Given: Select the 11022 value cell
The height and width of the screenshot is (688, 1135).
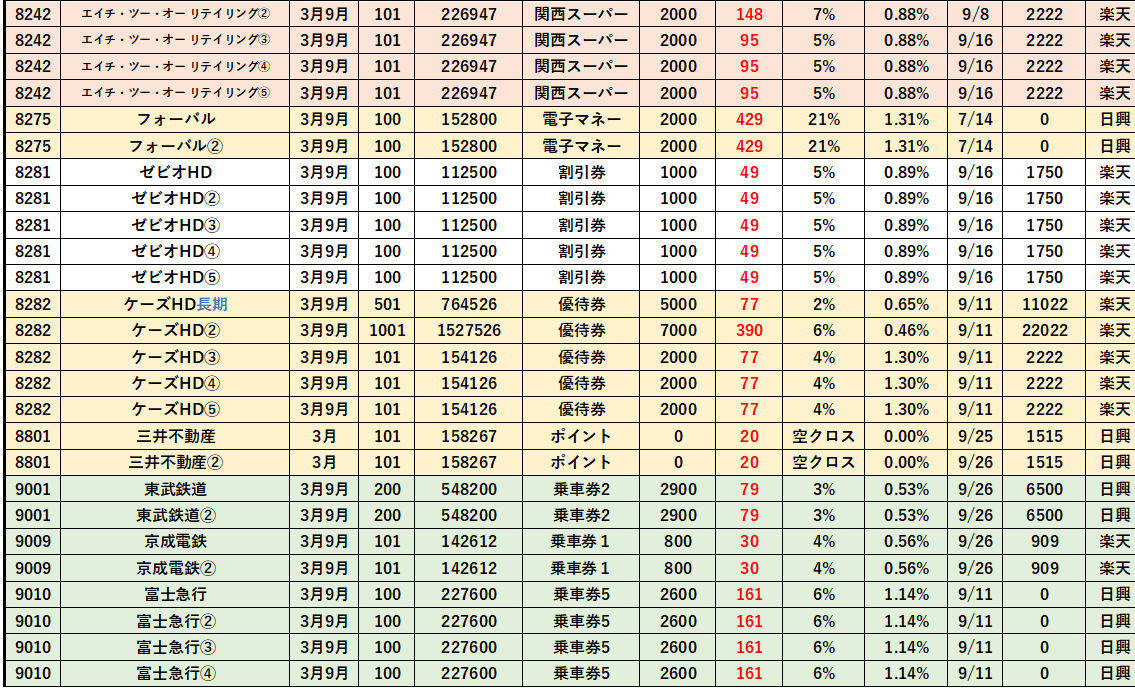Looking at the screenshot, I should (x=1044, y=304).
